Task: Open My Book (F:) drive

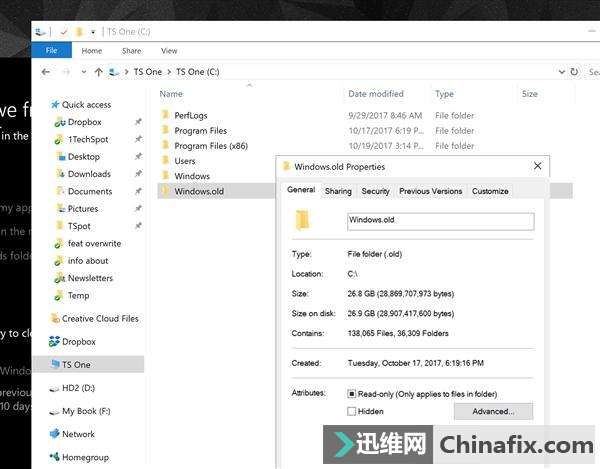Action: (x=86, y=411)
